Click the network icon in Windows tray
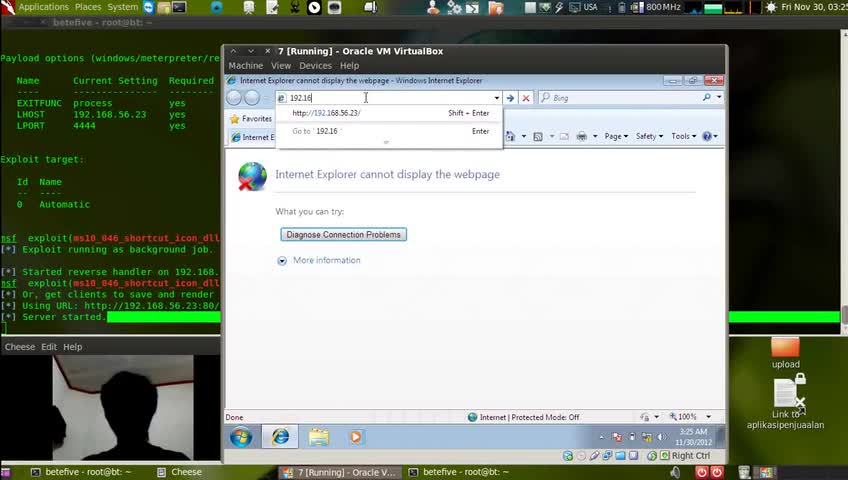The width and height of the screenshot is (848, 480). point(646,437)
